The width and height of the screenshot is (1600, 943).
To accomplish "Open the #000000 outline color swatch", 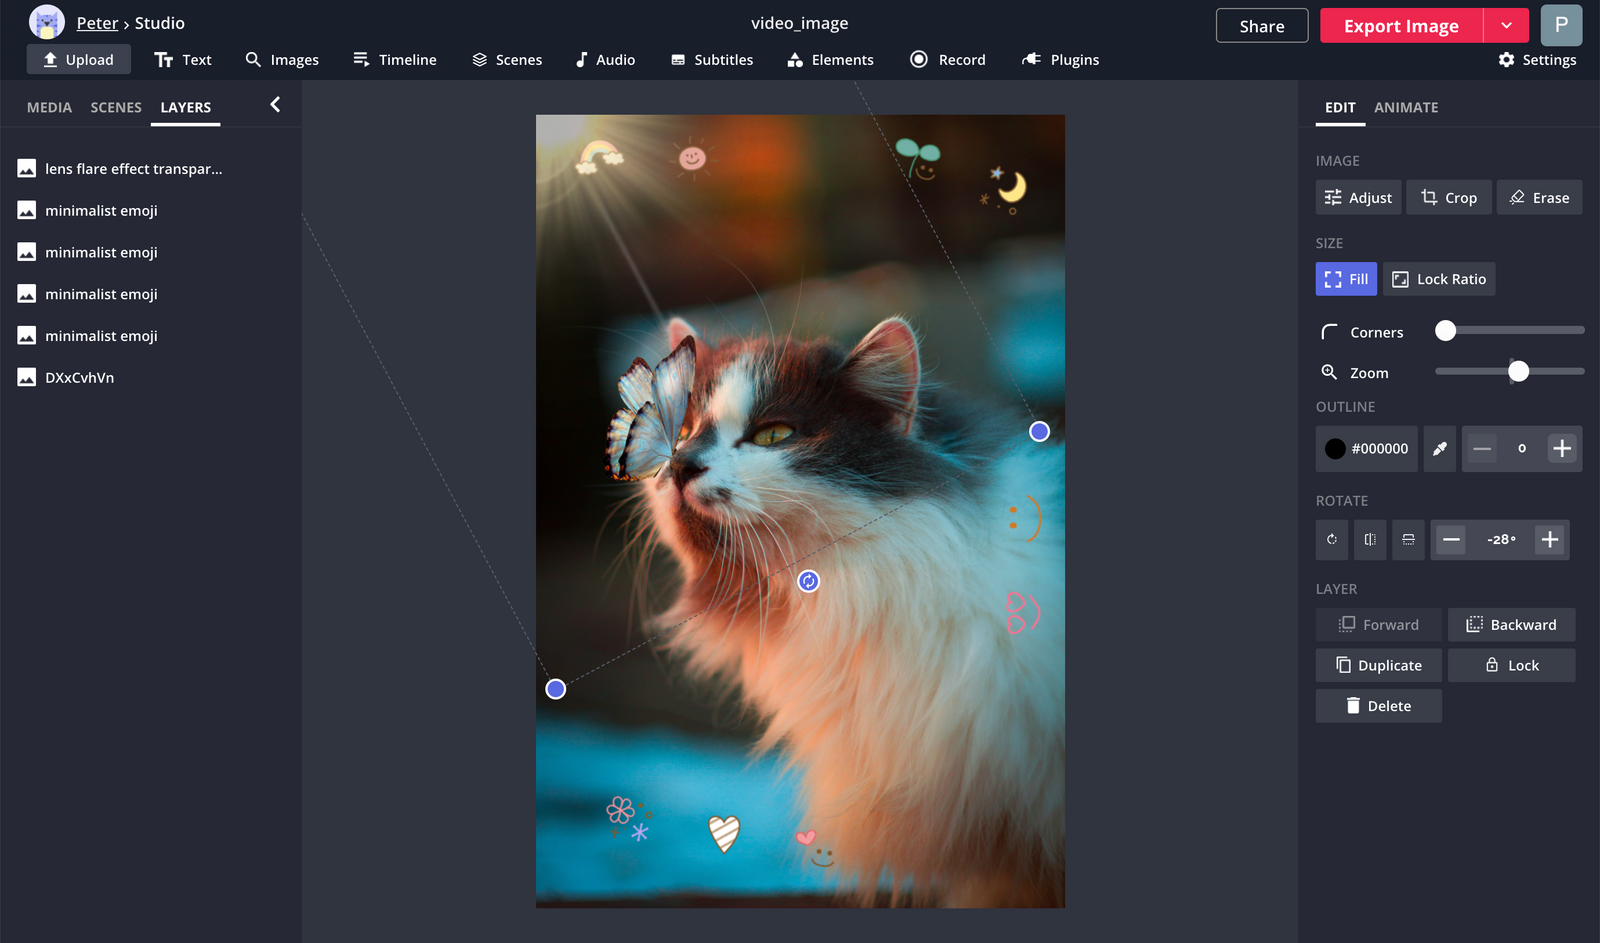I will click(x=1366, y=448).
